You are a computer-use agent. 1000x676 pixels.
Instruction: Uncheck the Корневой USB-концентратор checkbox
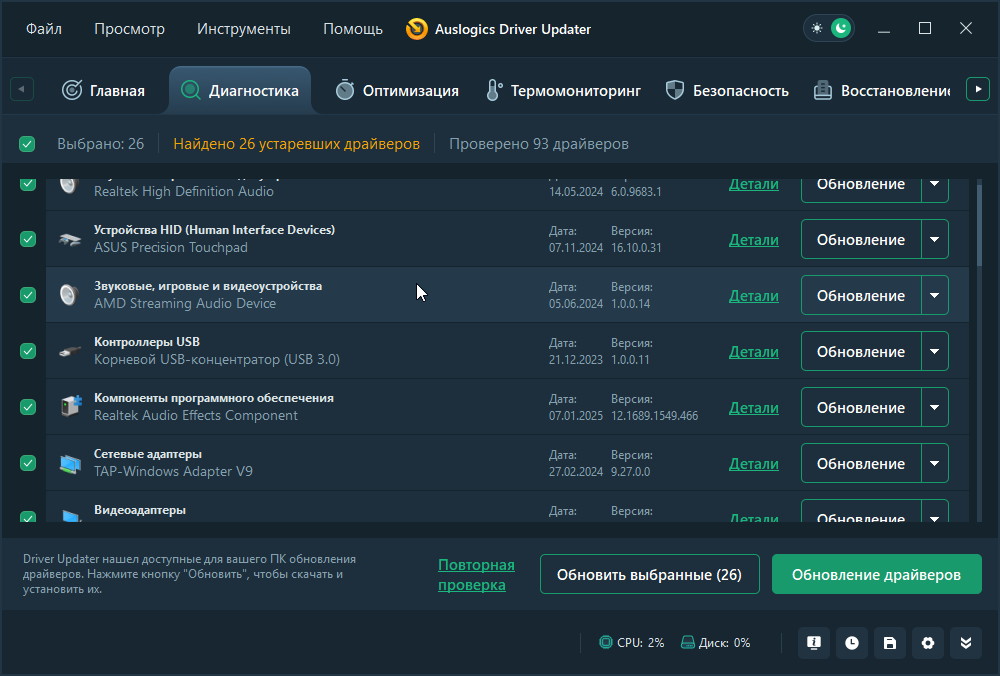[x=27, y=351]
